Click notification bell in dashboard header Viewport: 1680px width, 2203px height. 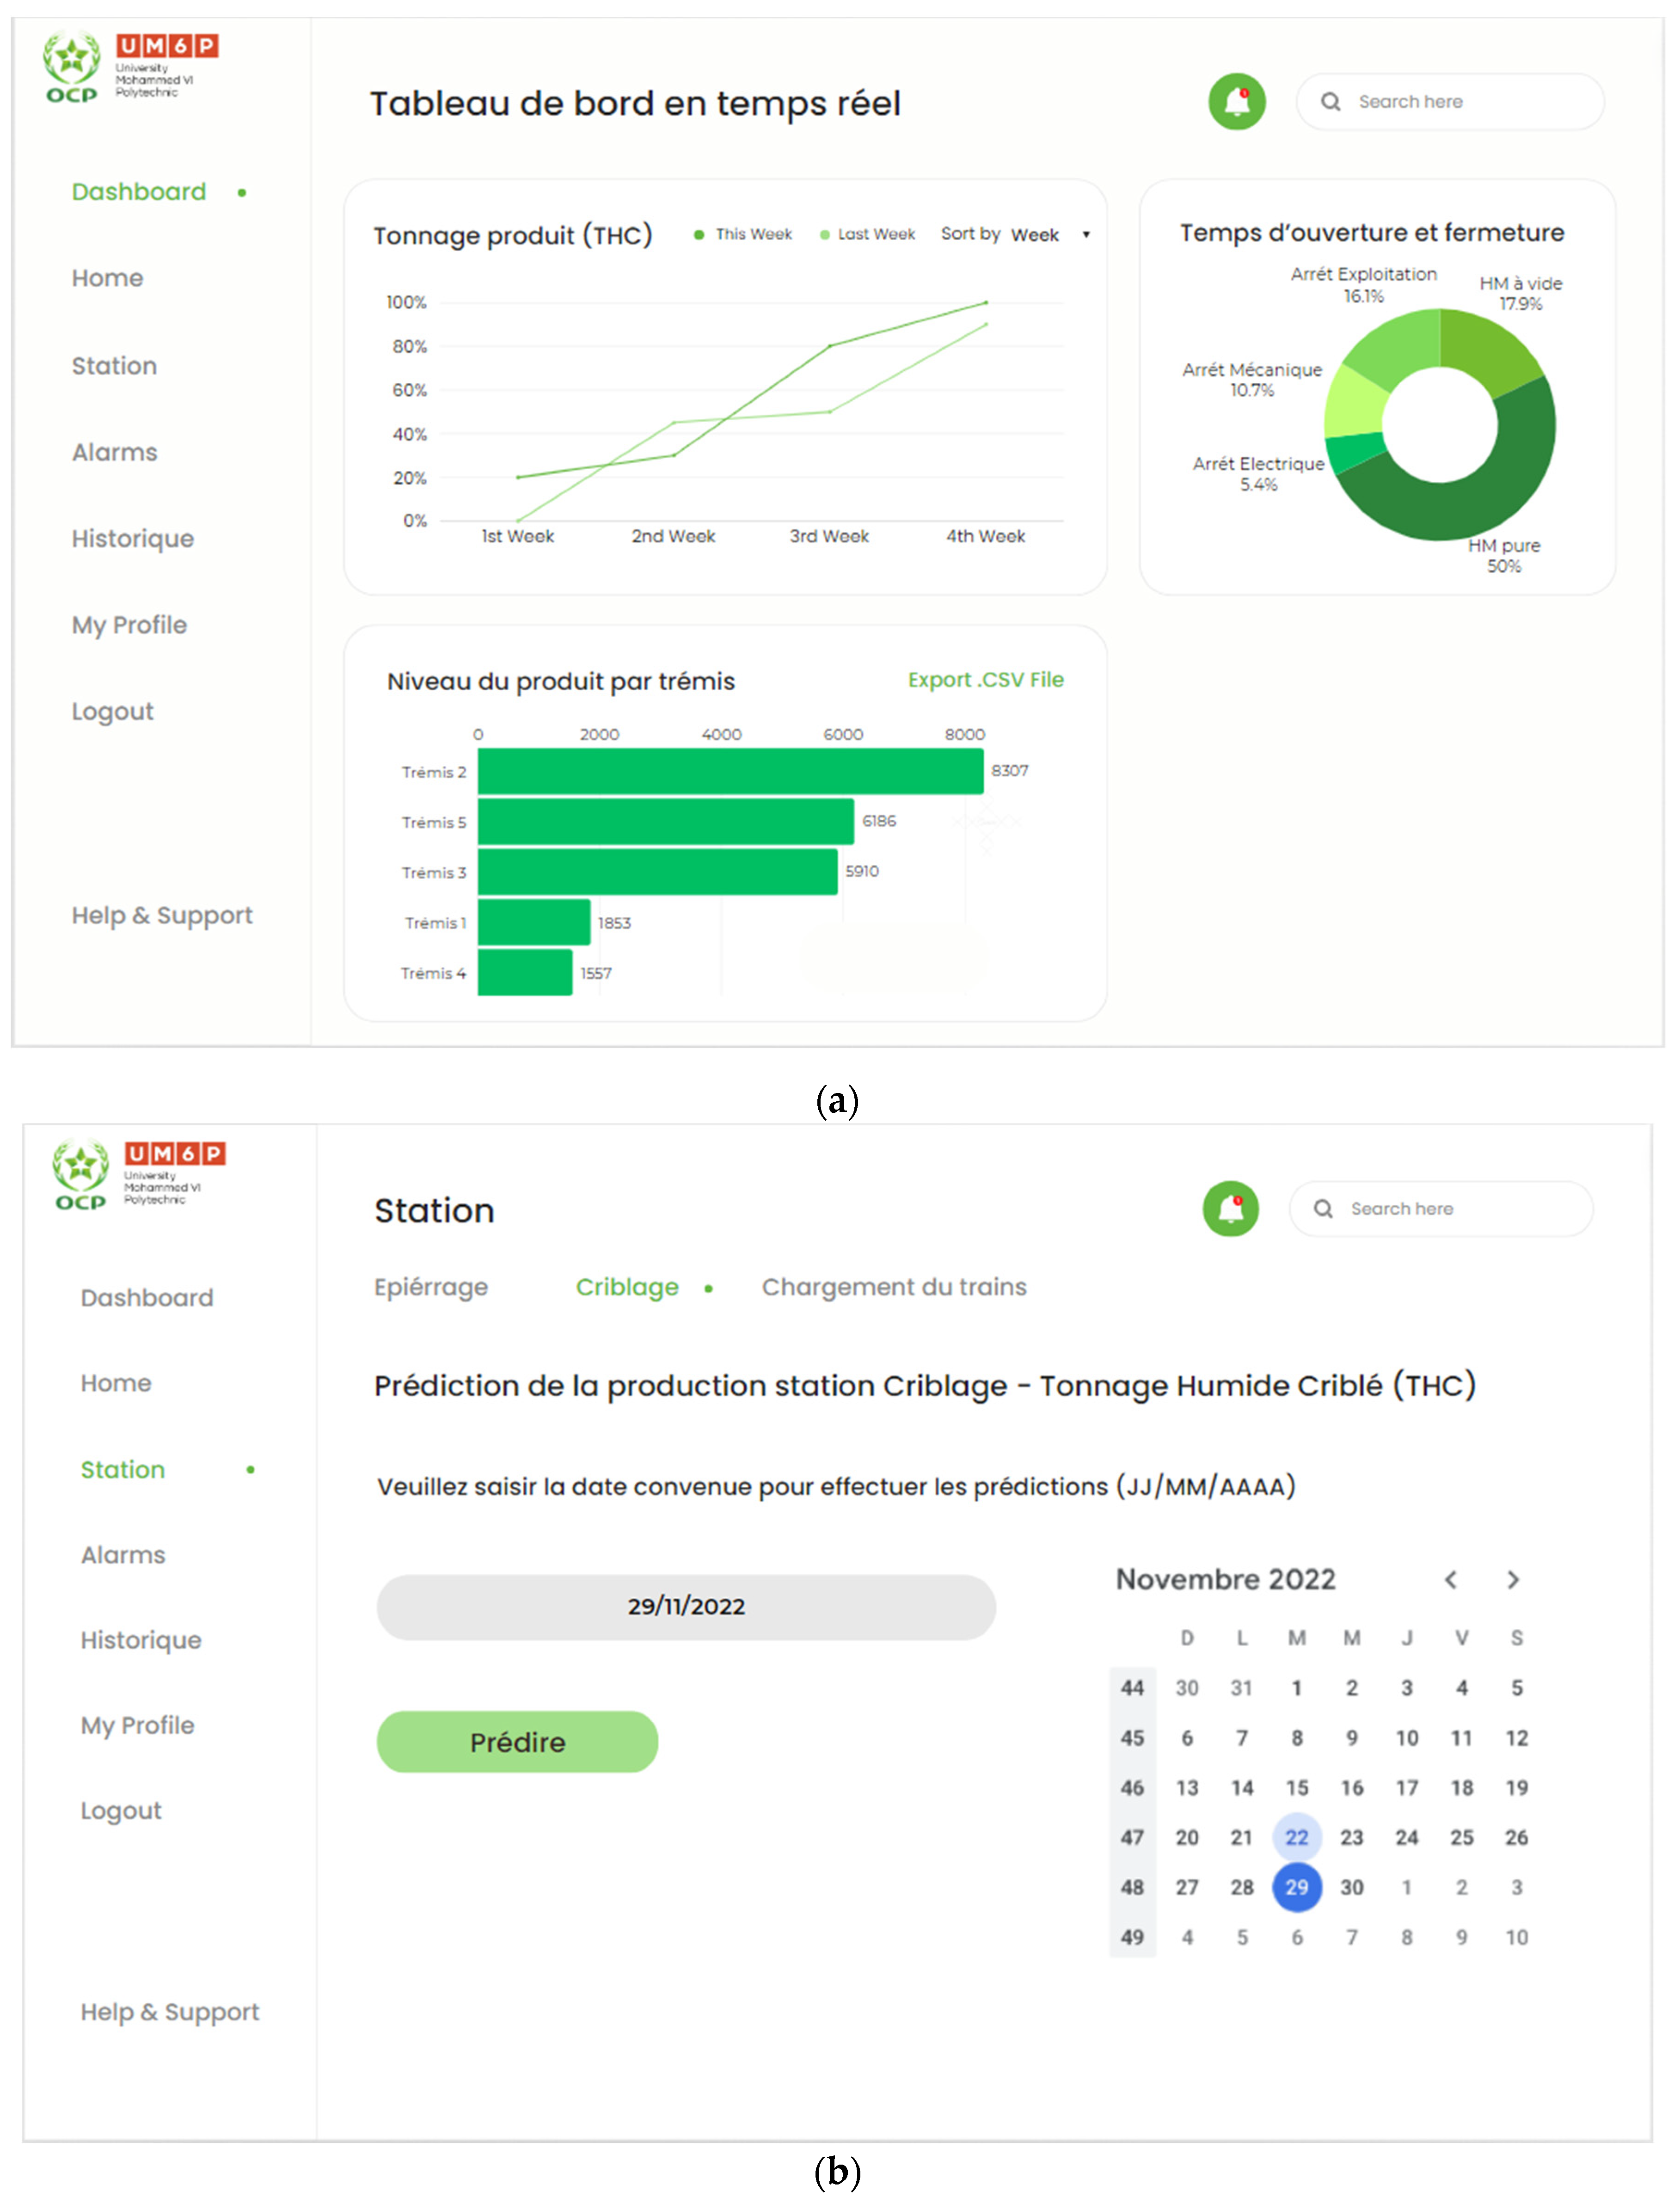click(x=1237, y=102)
